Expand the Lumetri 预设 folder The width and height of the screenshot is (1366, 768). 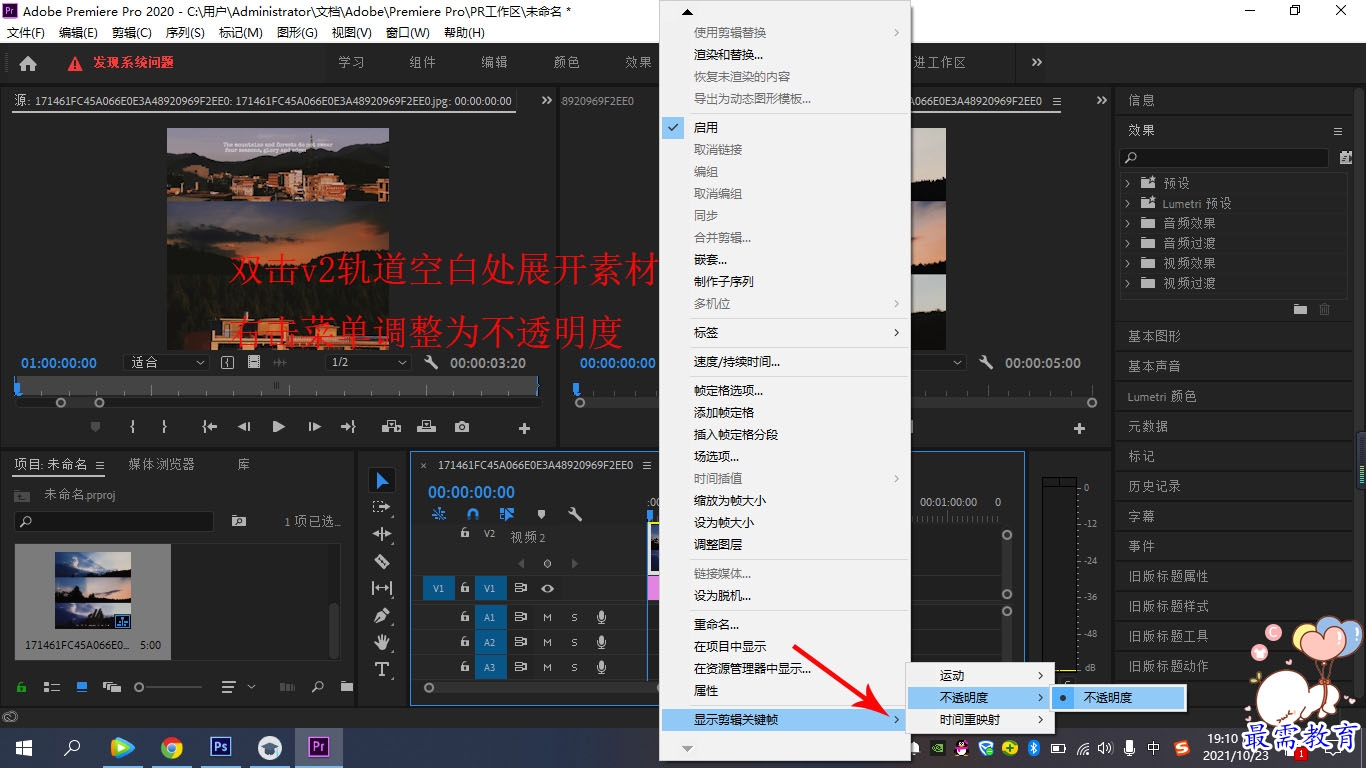(1128, 203)
